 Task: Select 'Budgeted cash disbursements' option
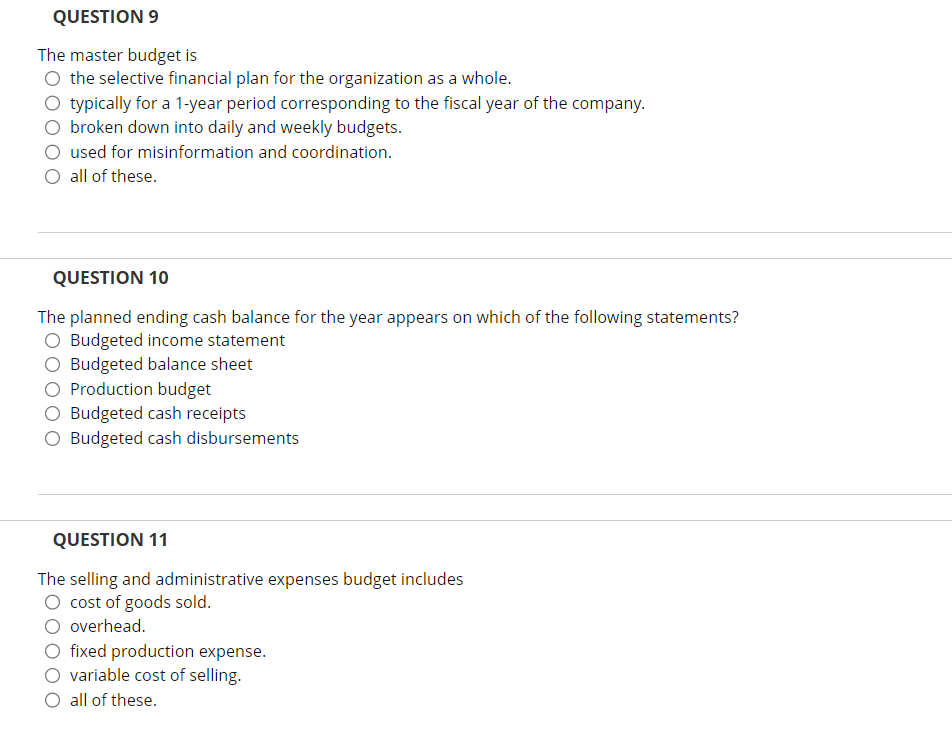(x=52, y=438)
